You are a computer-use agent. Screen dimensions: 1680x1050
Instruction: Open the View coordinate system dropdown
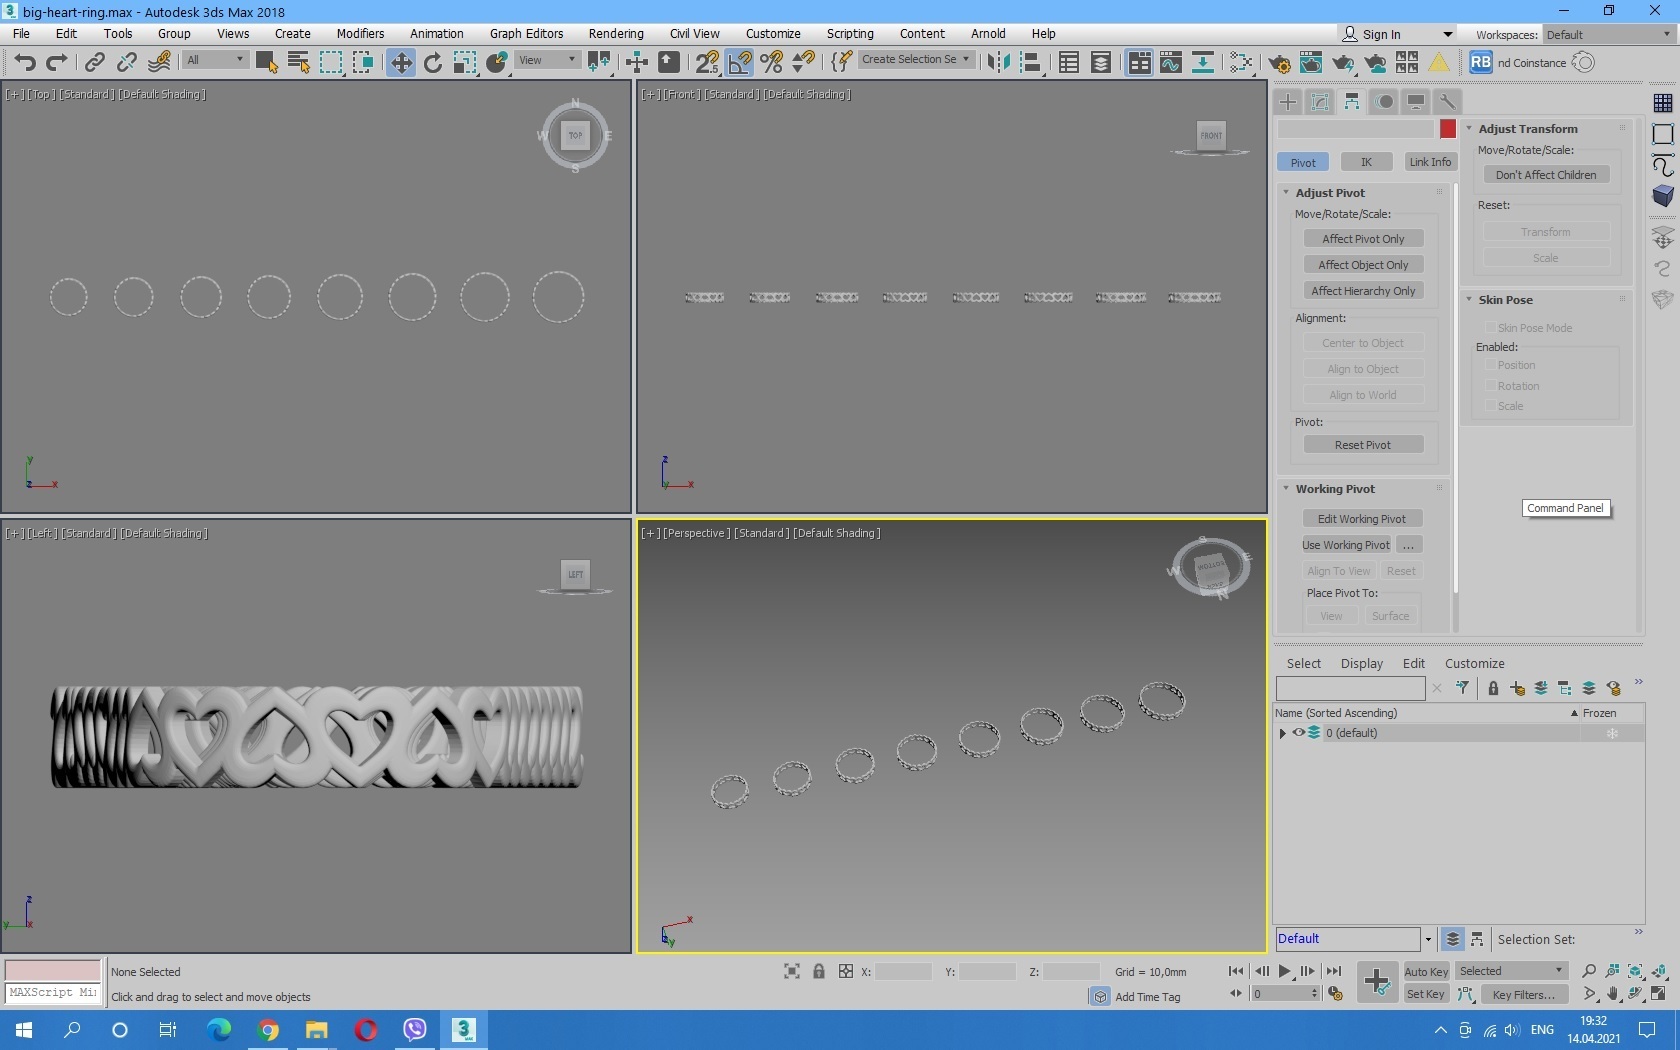[547, 60]
